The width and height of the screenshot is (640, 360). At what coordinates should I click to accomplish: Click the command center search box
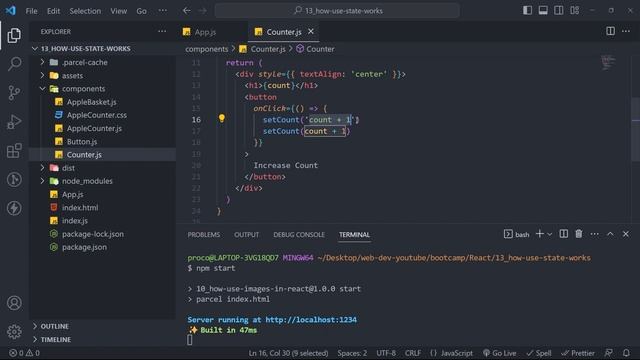tap(337, 11)
